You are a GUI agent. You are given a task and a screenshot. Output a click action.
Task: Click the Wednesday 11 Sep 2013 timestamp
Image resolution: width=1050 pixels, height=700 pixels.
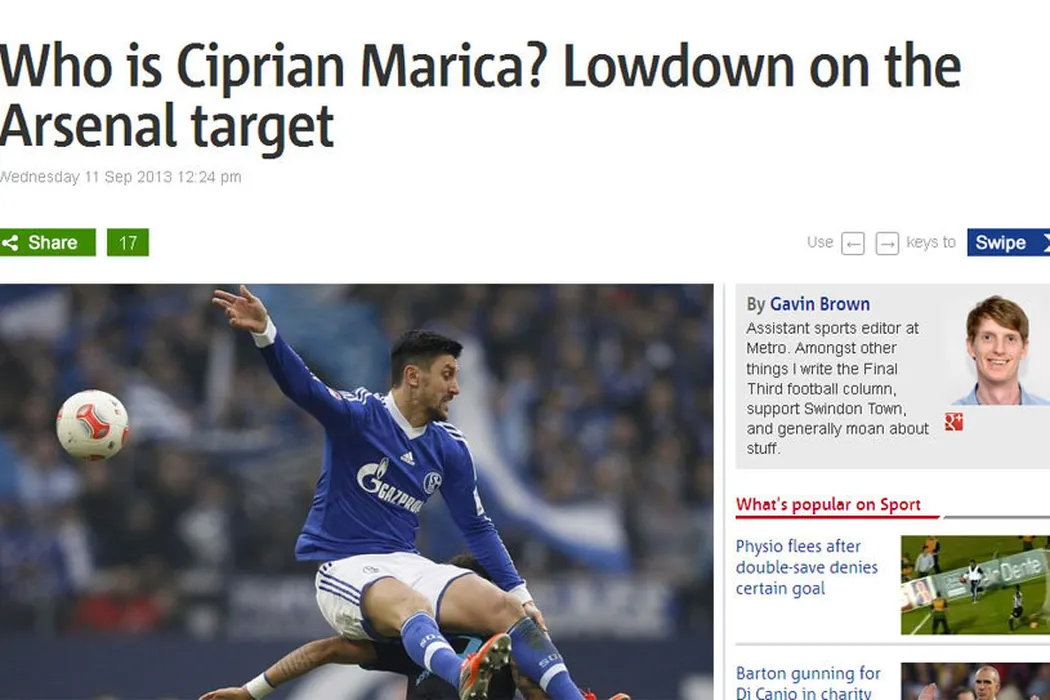pos(121,178)
